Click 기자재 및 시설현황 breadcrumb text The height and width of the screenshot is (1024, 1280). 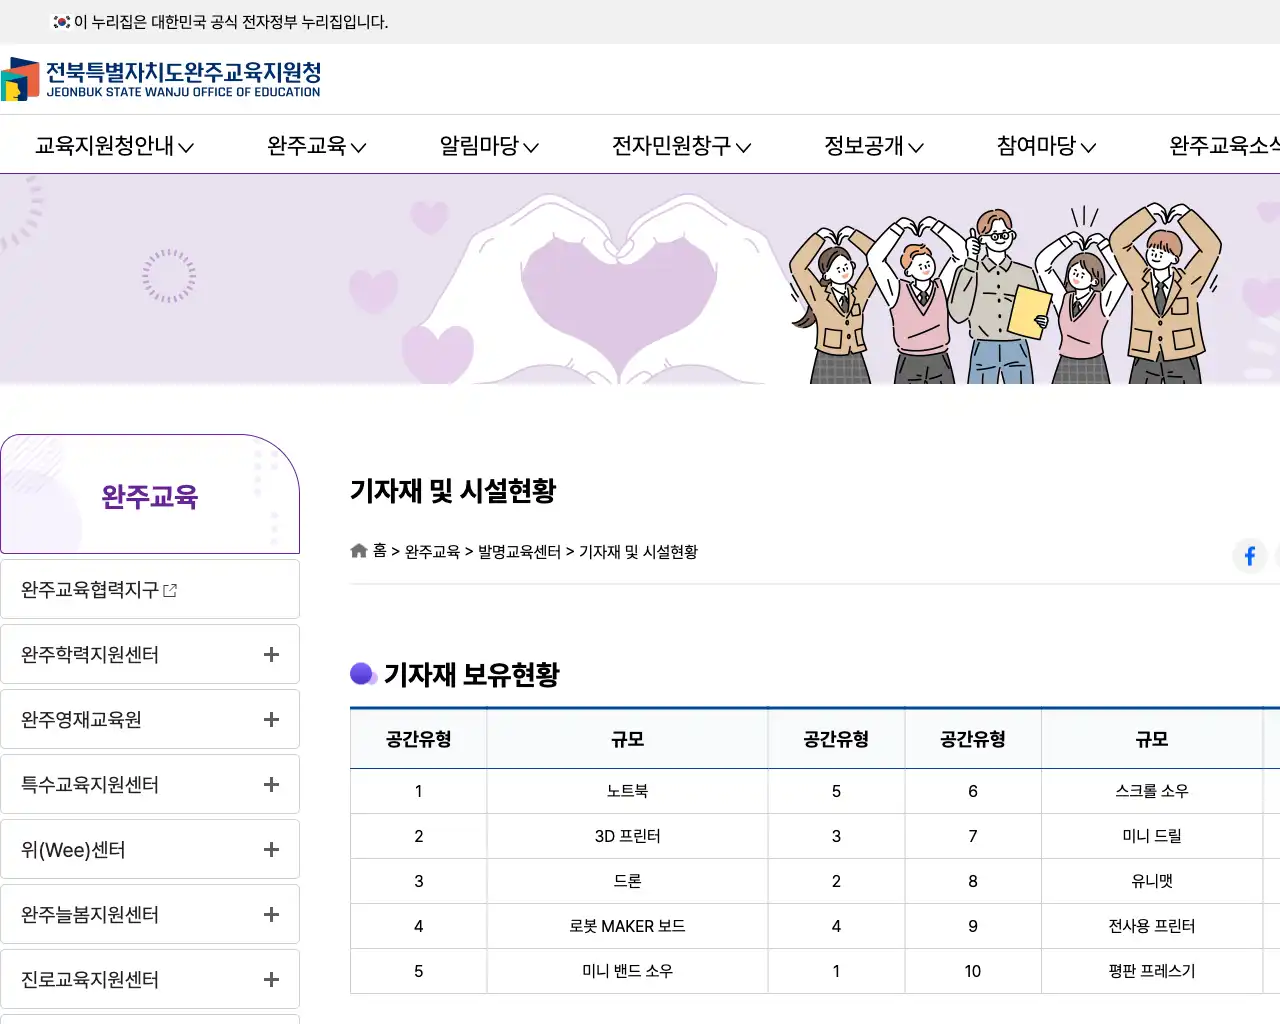point(638,552)
